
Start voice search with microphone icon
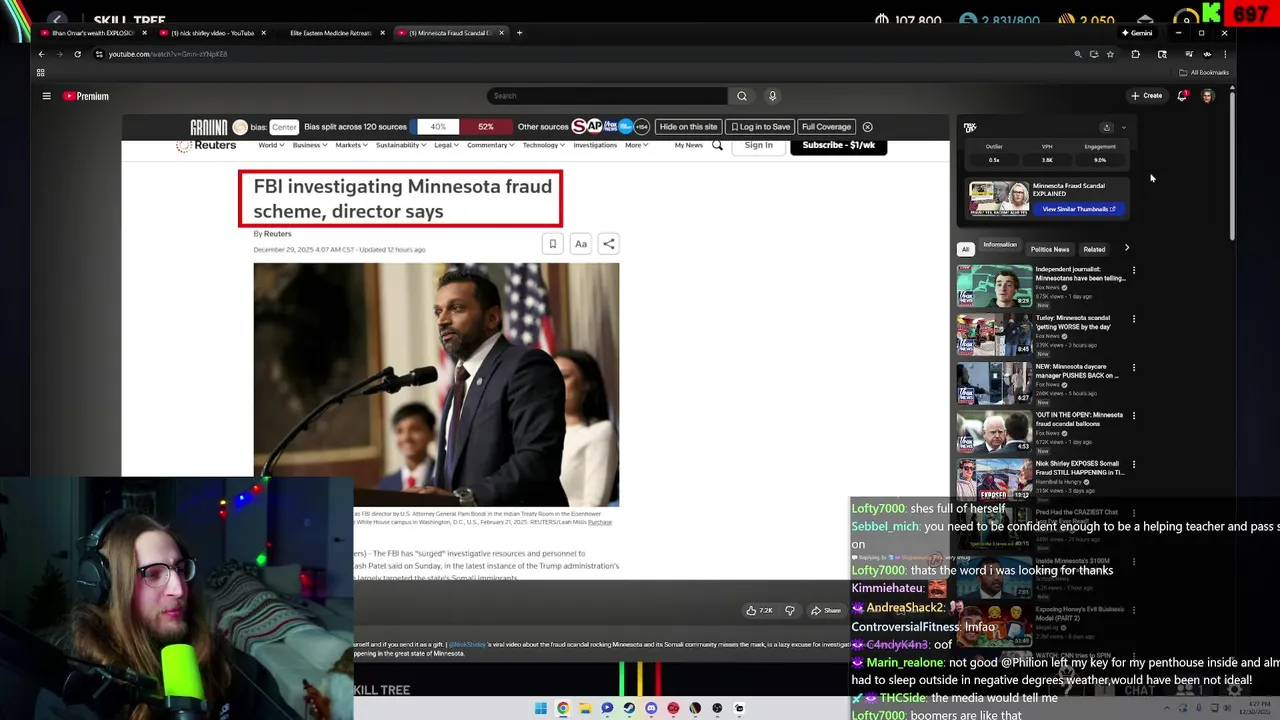[x=772, y=96]
